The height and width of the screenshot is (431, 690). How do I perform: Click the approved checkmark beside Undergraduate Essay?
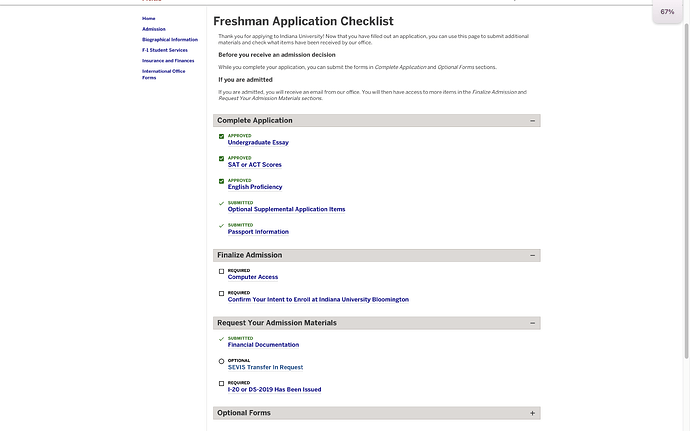tap(221, 136)
